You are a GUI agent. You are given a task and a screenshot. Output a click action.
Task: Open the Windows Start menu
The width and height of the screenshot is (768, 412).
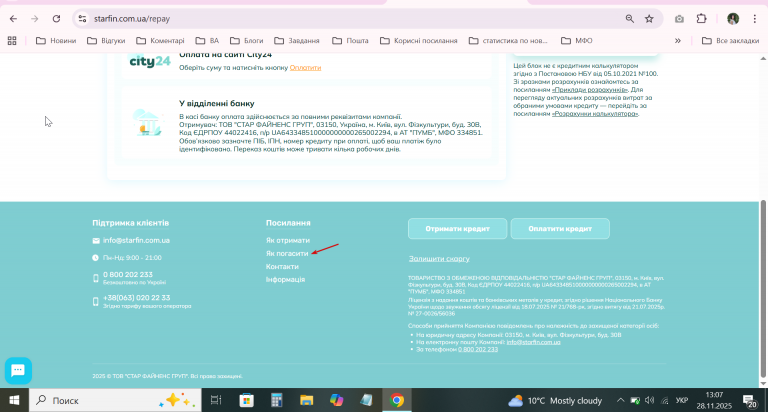[x=14, y=400]
